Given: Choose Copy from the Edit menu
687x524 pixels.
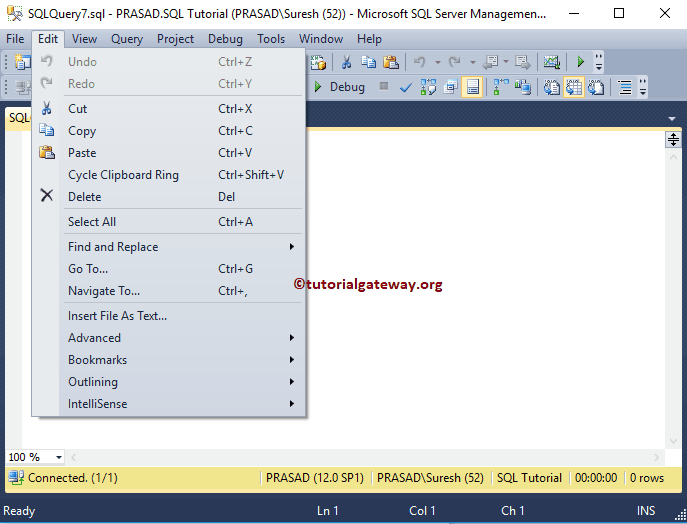Looking at the screenshot, I should point(169,131).
